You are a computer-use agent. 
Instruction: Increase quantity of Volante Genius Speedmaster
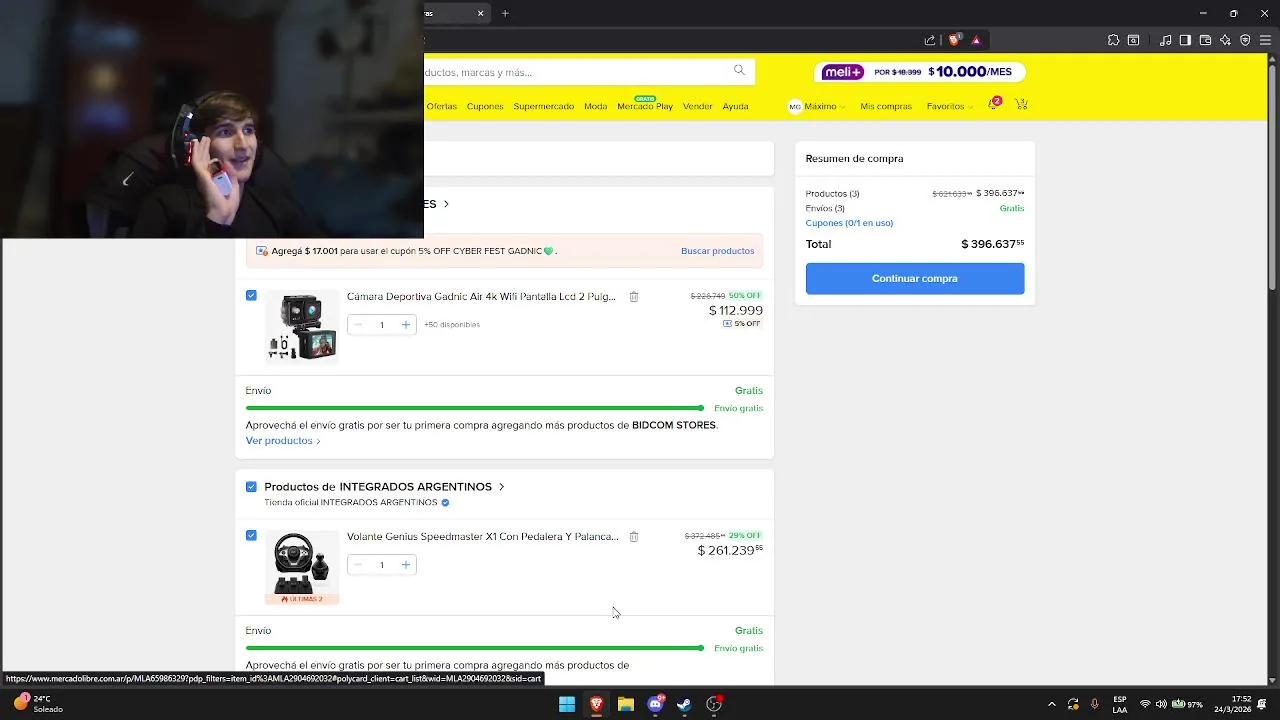(405, 564)
